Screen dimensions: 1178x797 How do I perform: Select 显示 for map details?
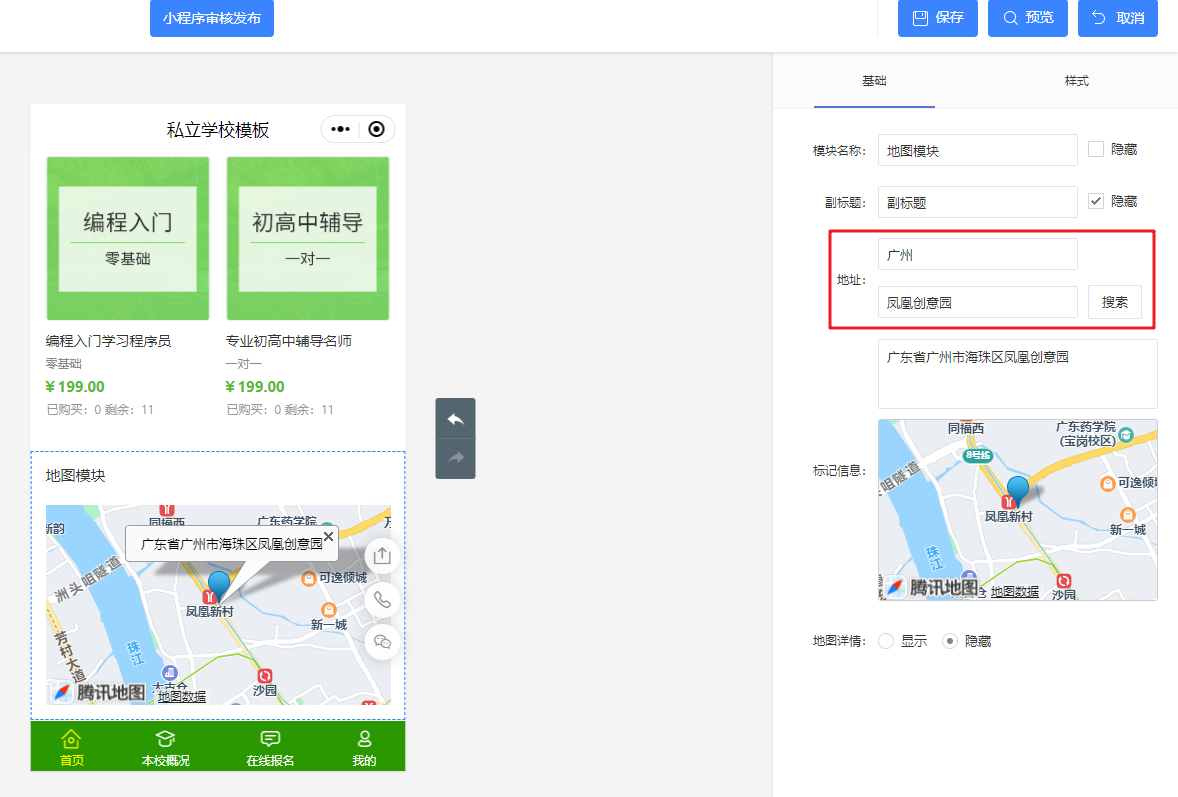(x=887, y=641)
